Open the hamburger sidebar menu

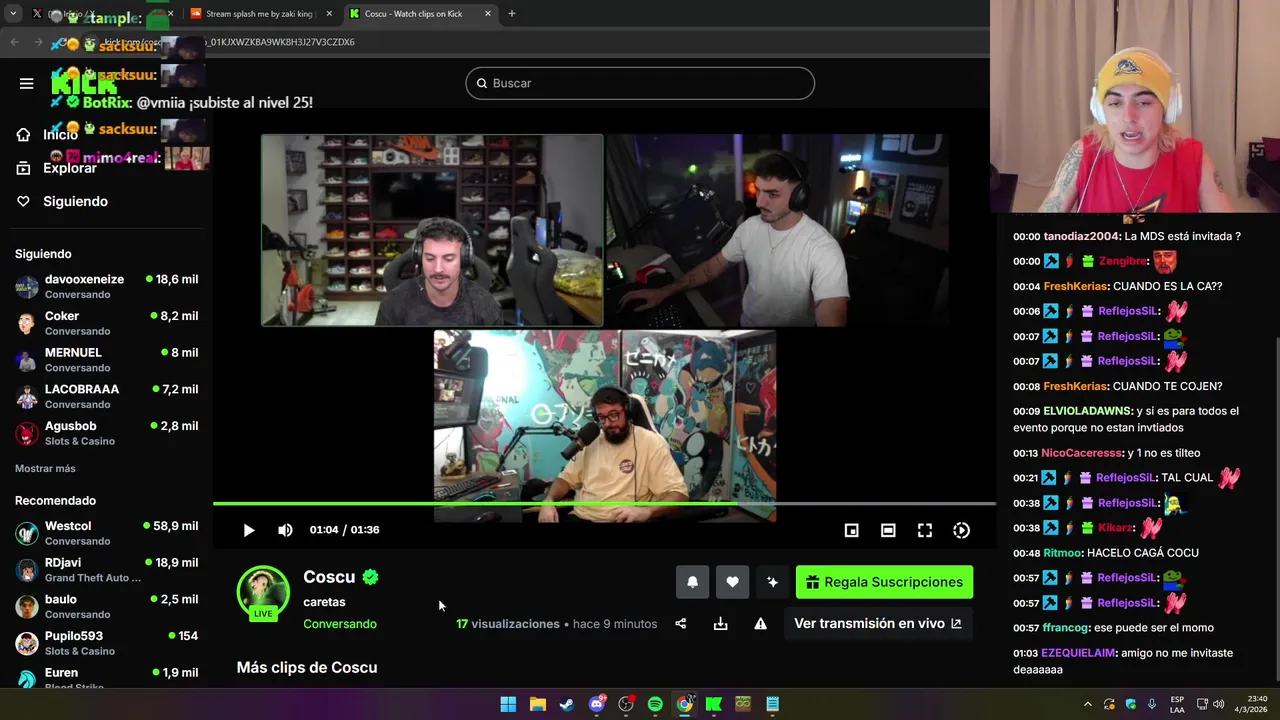coord(26,84)
